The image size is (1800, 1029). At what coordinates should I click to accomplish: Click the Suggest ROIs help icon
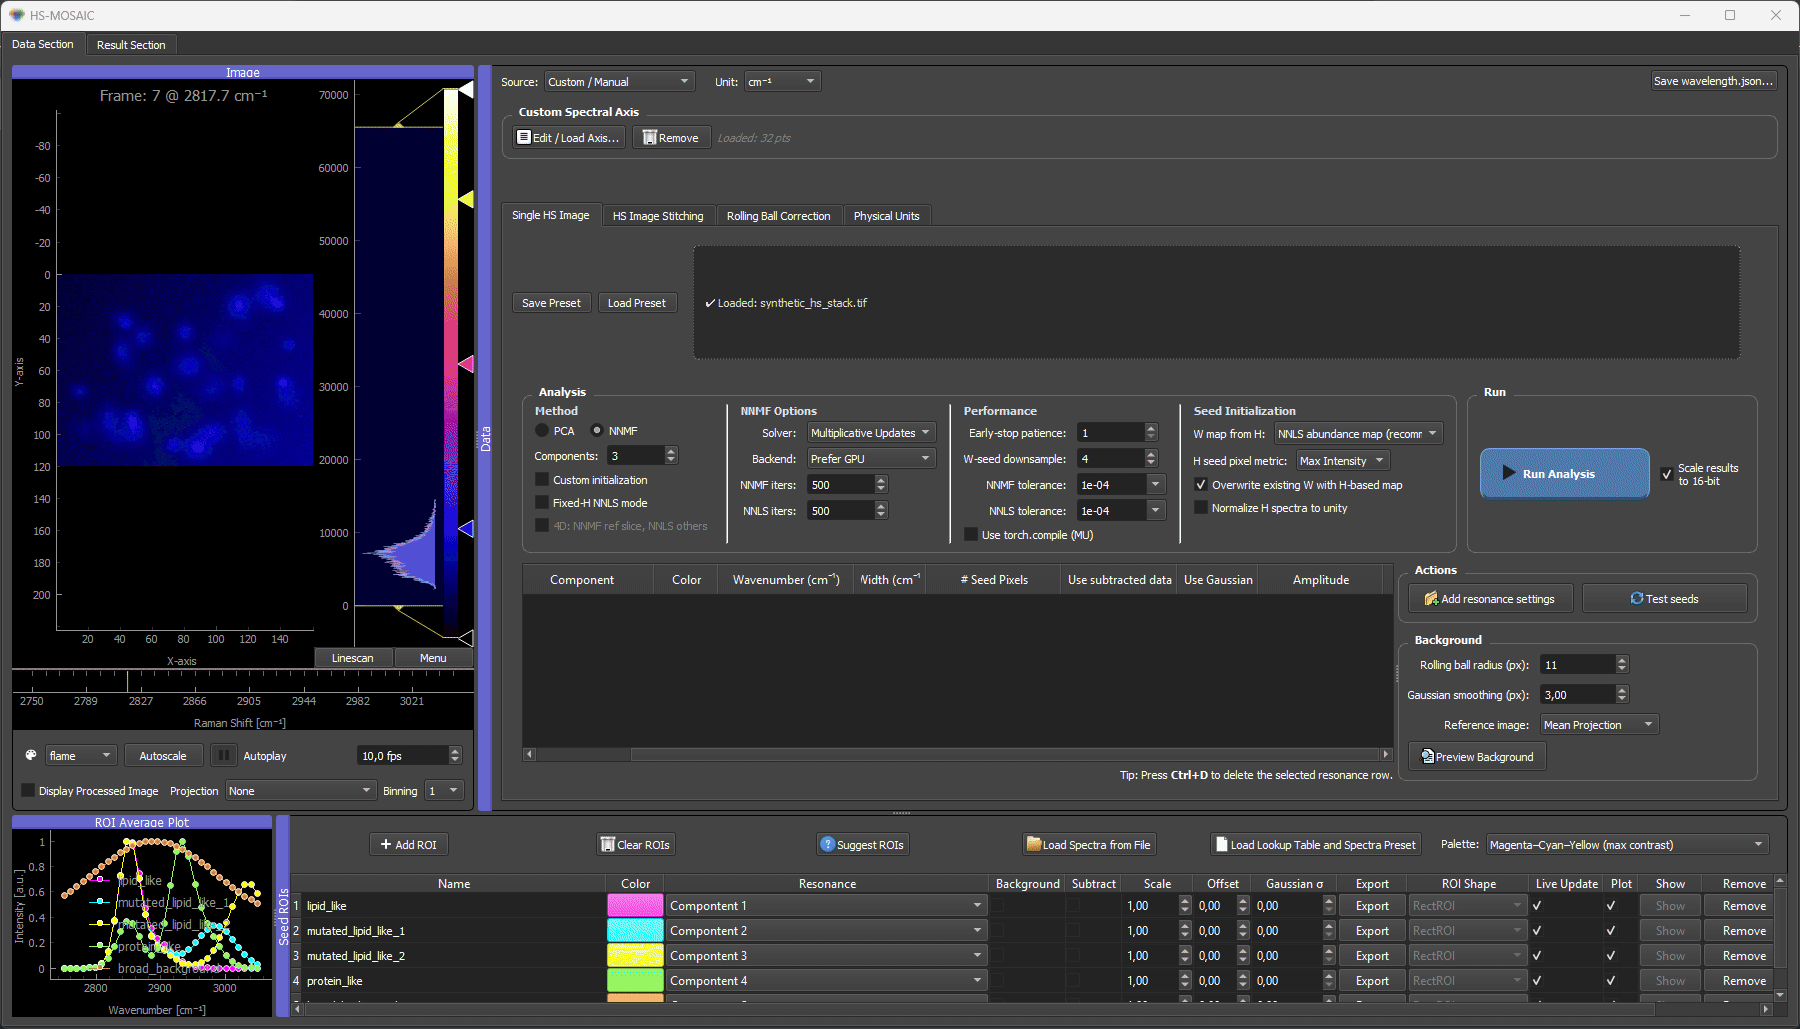[x=827, y=845]
